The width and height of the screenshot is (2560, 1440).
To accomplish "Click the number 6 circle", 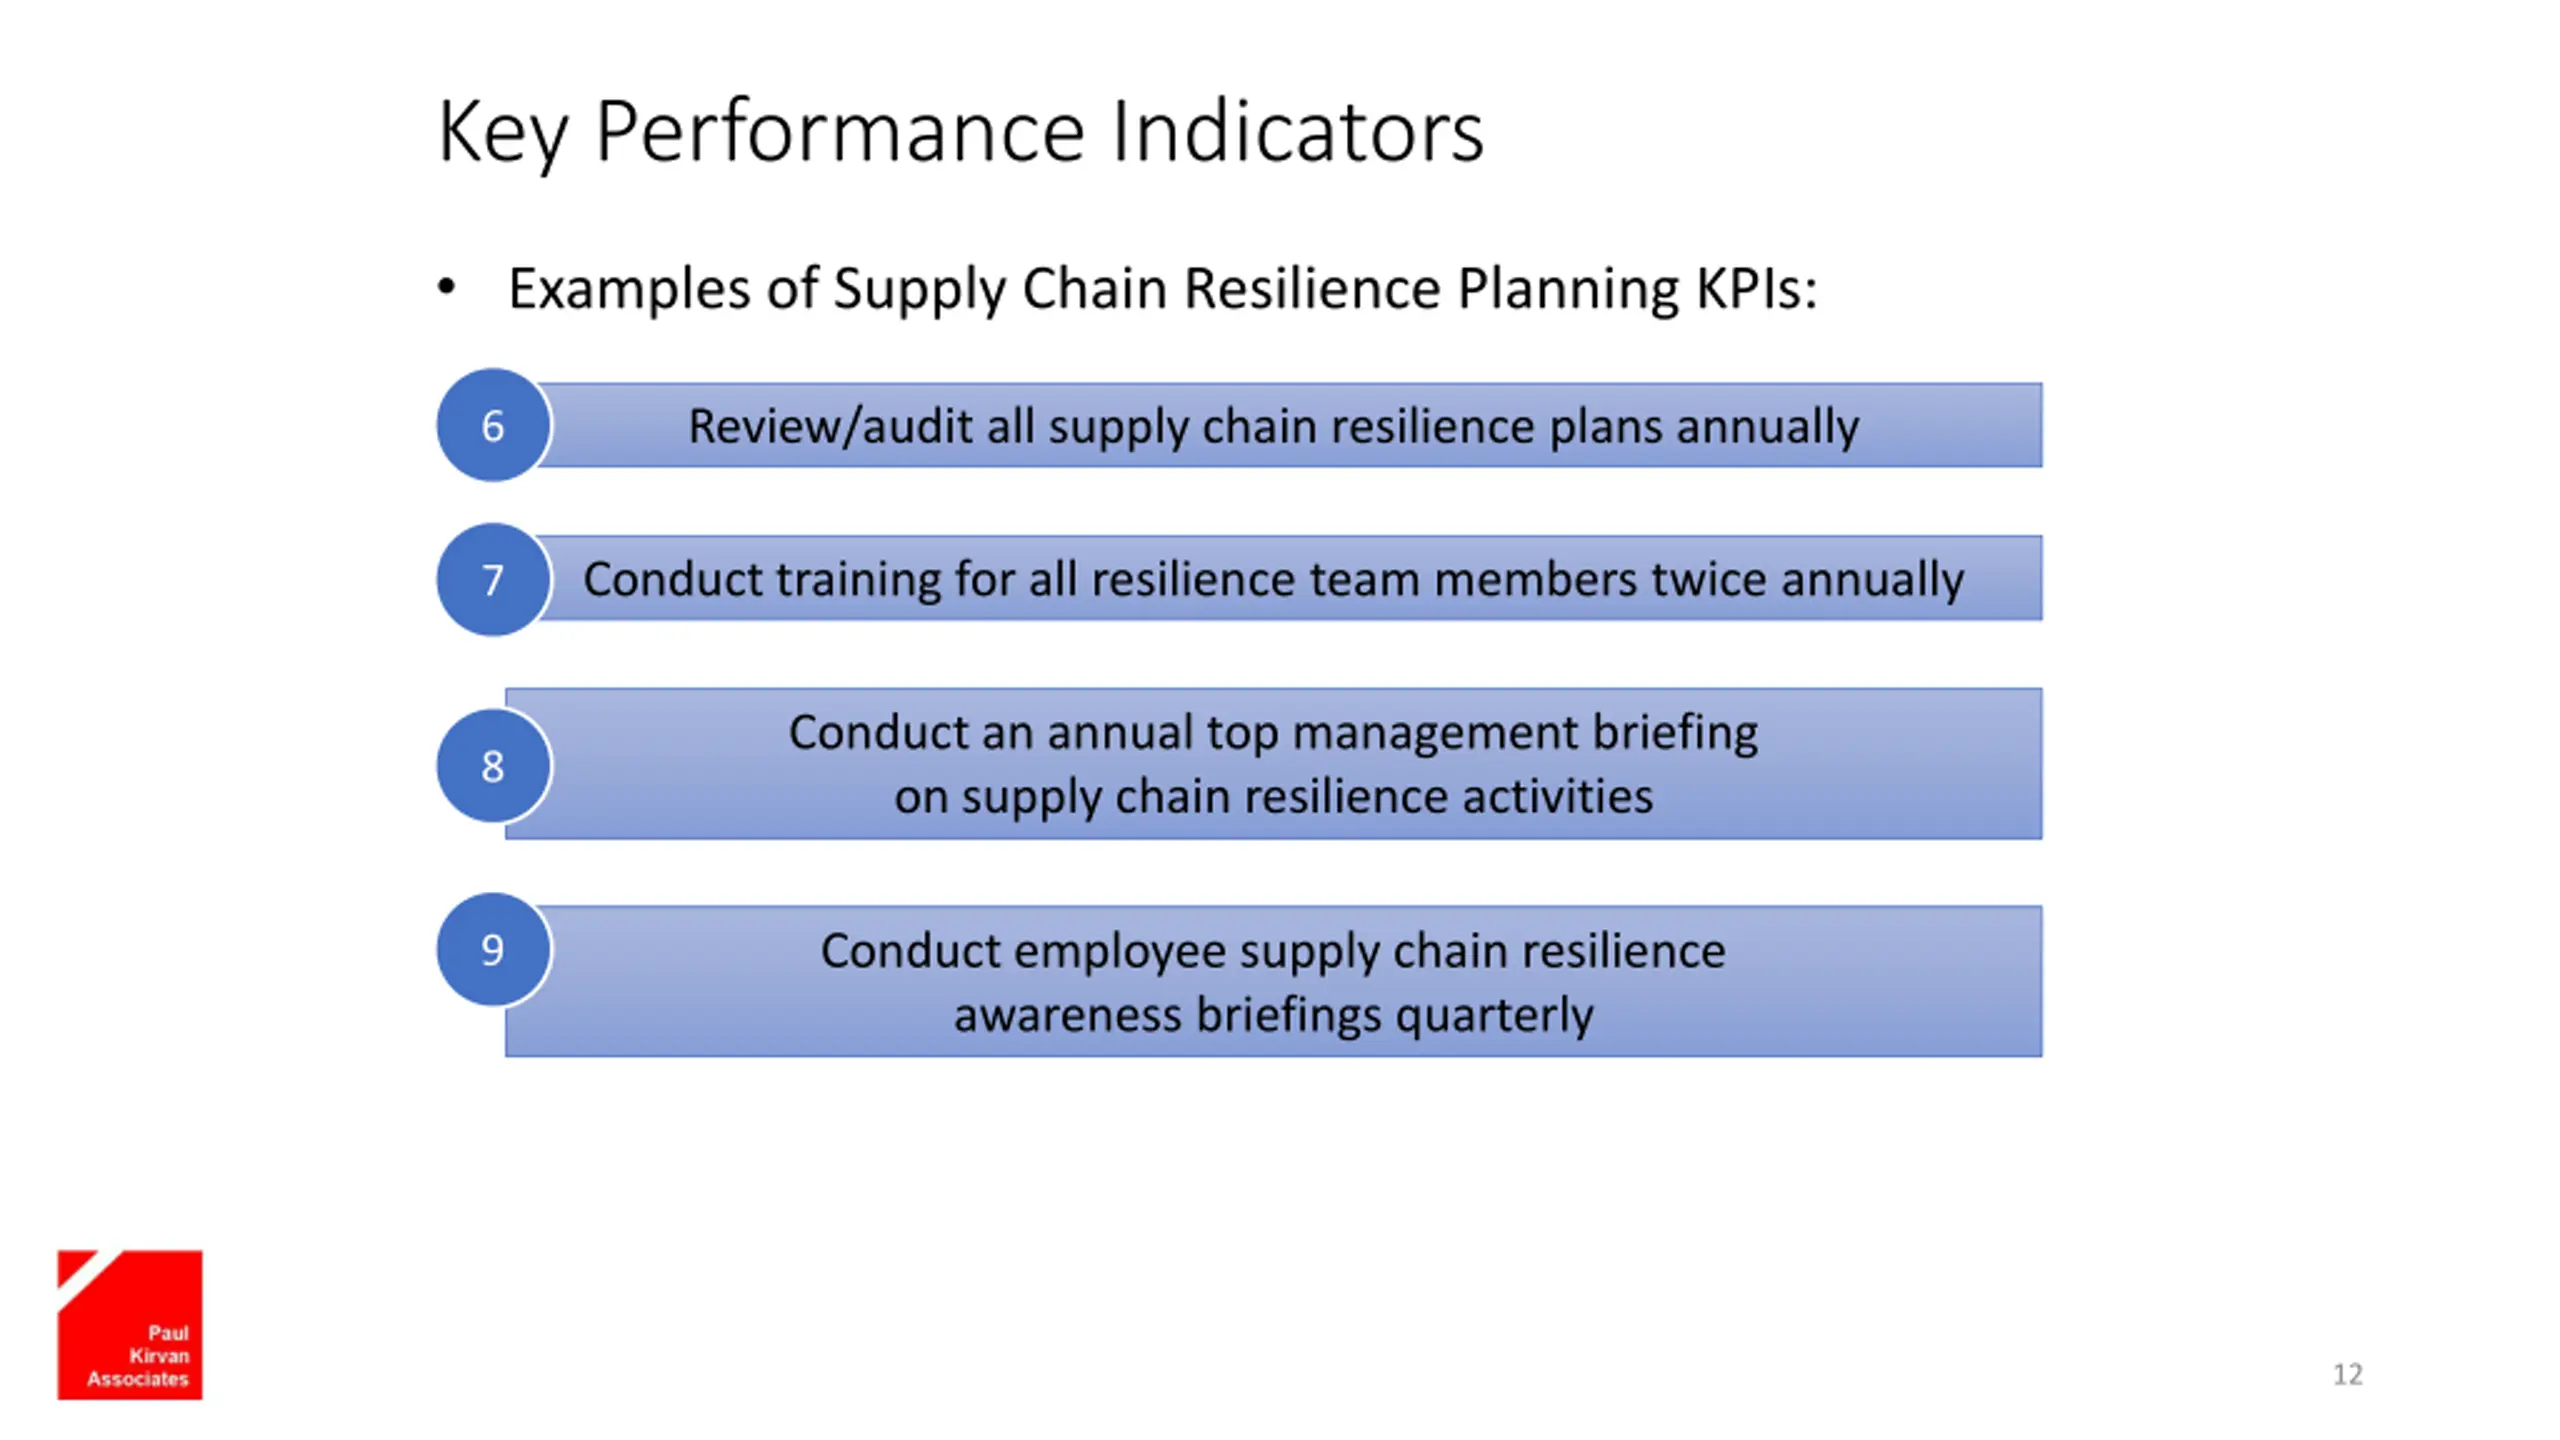I will pyautogui.click(x=493, y=425).
